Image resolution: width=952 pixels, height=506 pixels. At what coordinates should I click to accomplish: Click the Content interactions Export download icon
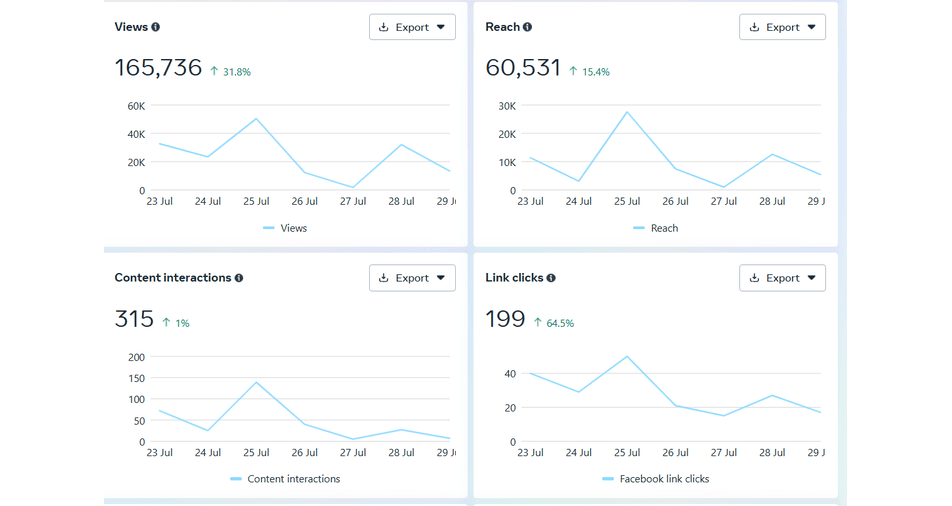384,278
